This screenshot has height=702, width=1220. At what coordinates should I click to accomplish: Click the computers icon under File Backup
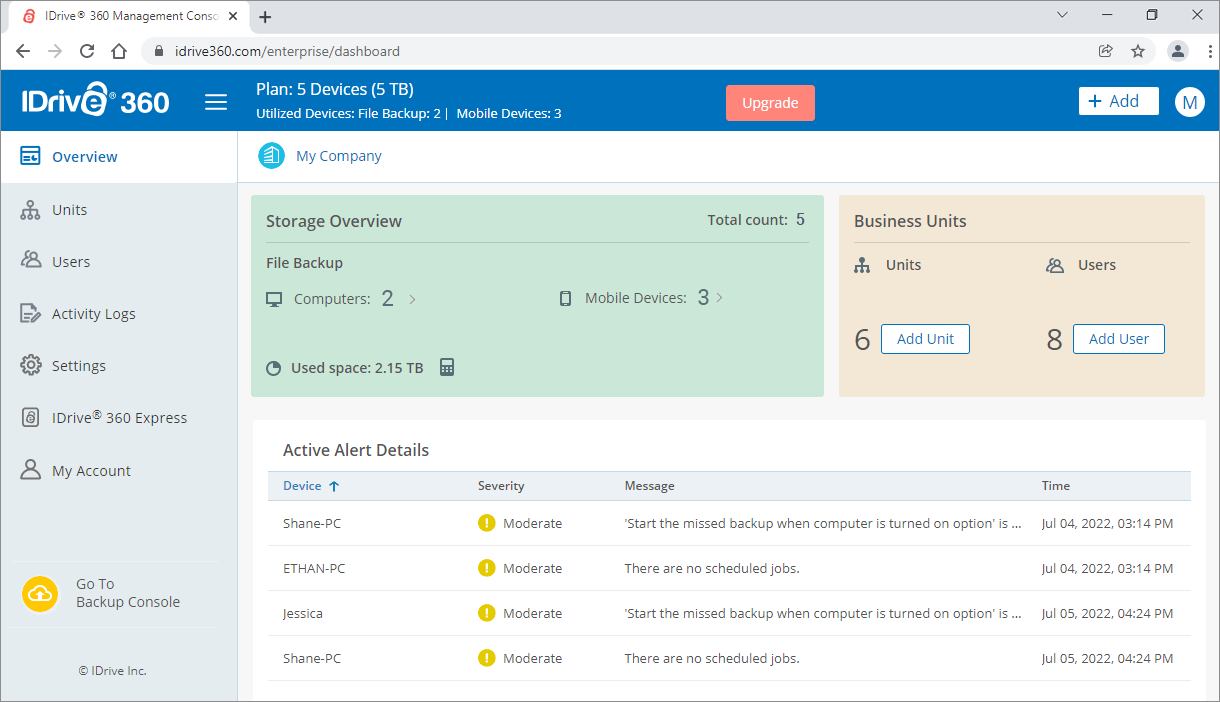[x=274, y=298]
